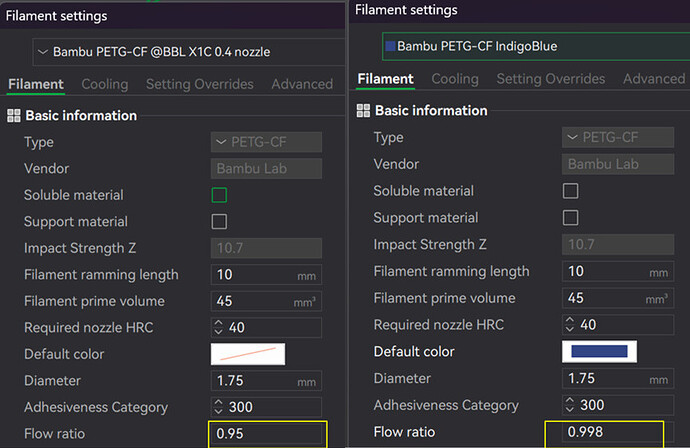Click Filament prime volume field in right panel
Viewport: 690px width, 448px height.
point(618,298)
